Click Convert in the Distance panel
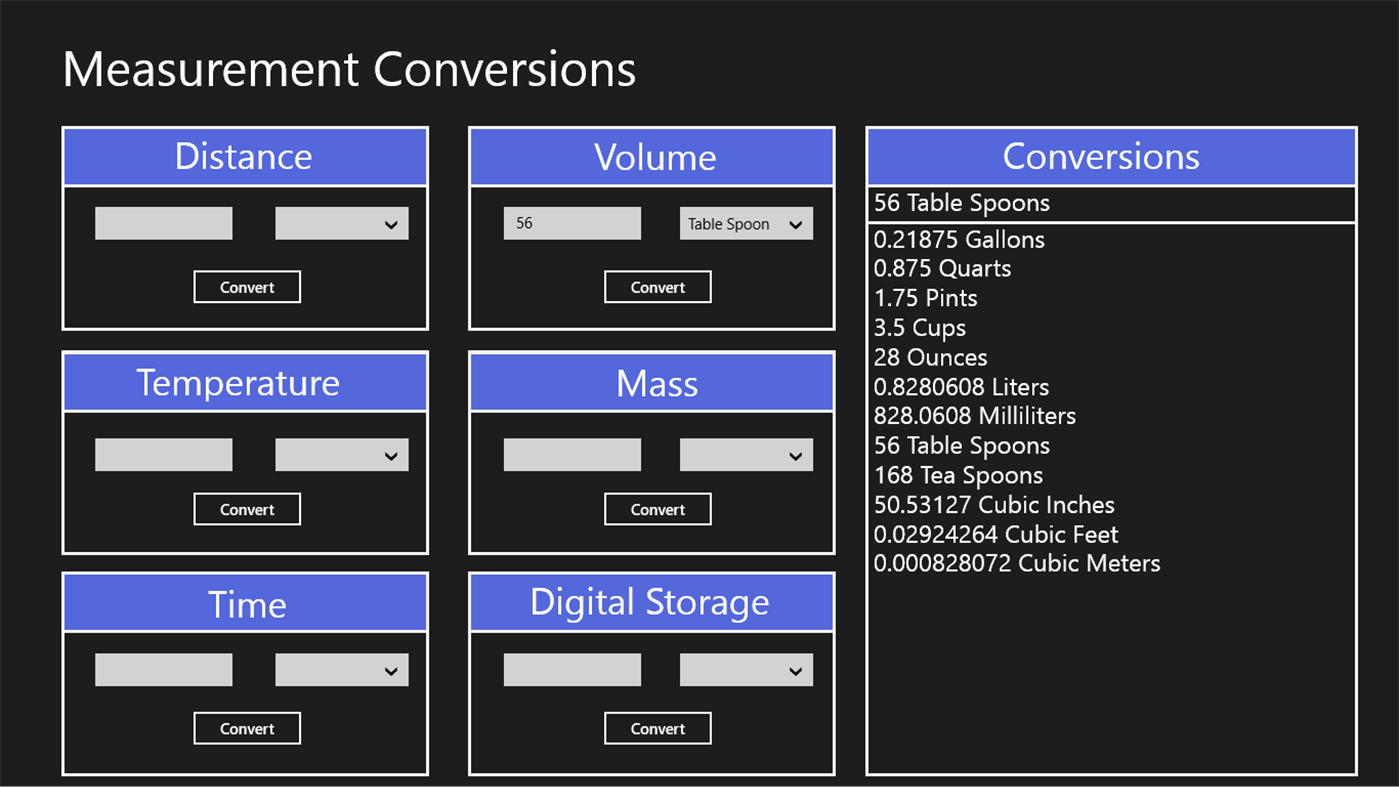The image size is (1399, 787). (246, 287)
